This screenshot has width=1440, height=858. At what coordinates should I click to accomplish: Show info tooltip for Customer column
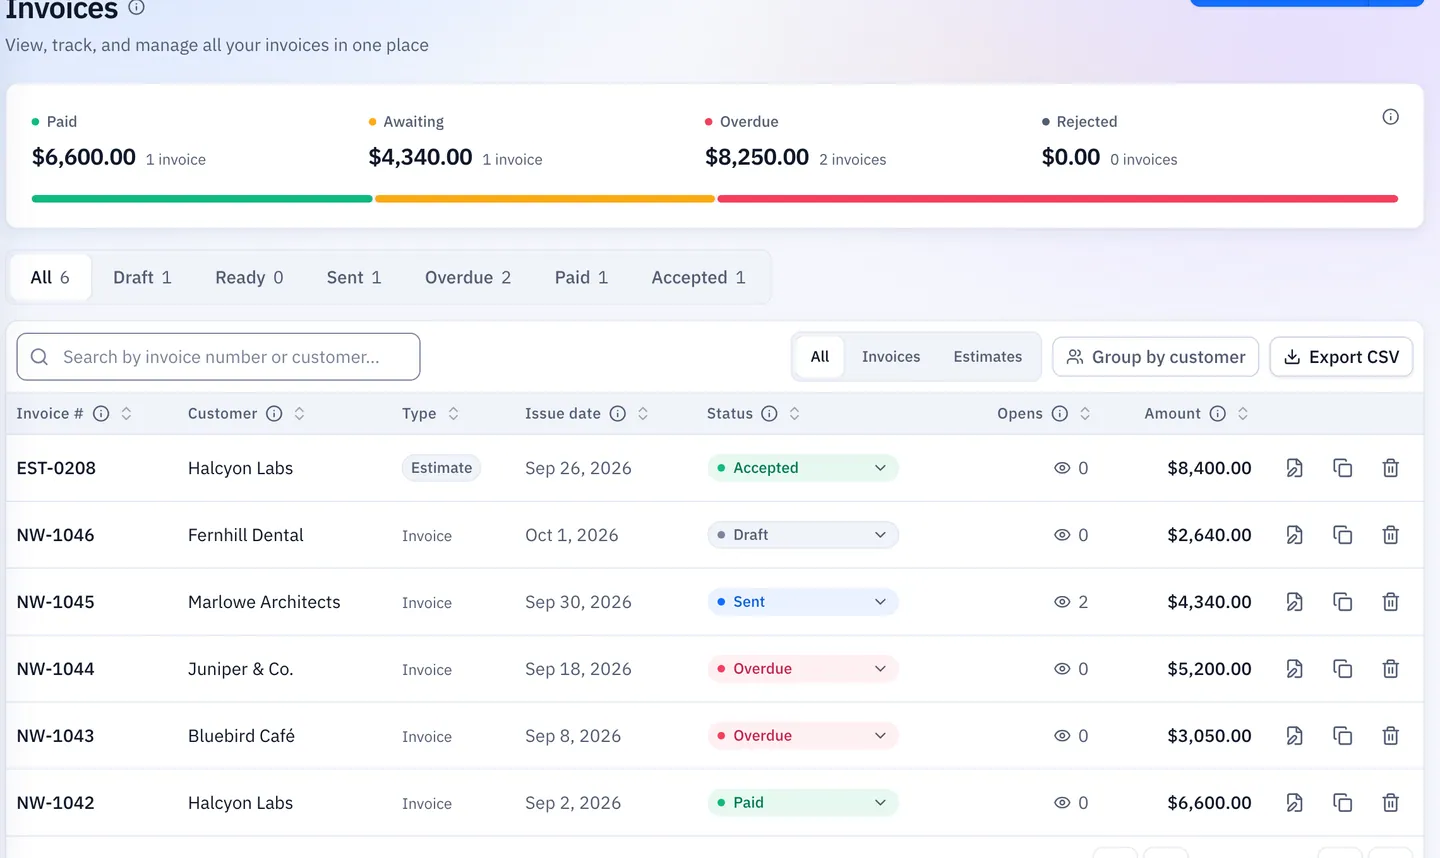coord(274,414)
